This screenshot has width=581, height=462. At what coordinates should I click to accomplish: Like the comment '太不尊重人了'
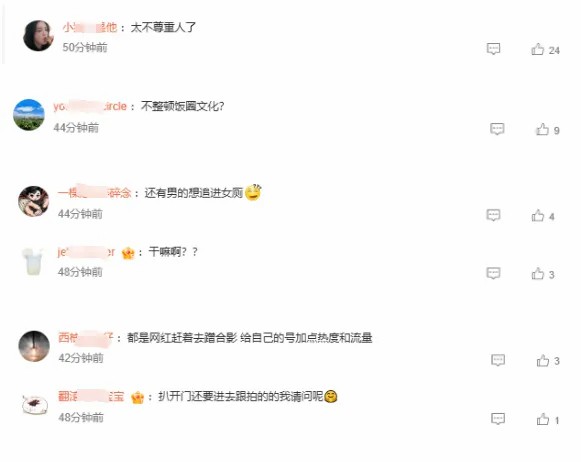coord(538,49)
